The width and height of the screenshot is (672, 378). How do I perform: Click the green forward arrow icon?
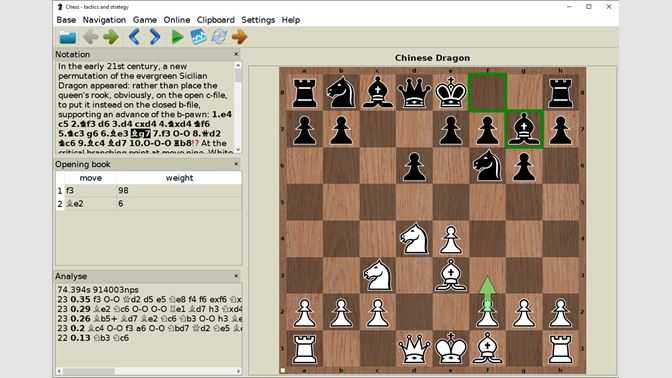click(111, 37)
